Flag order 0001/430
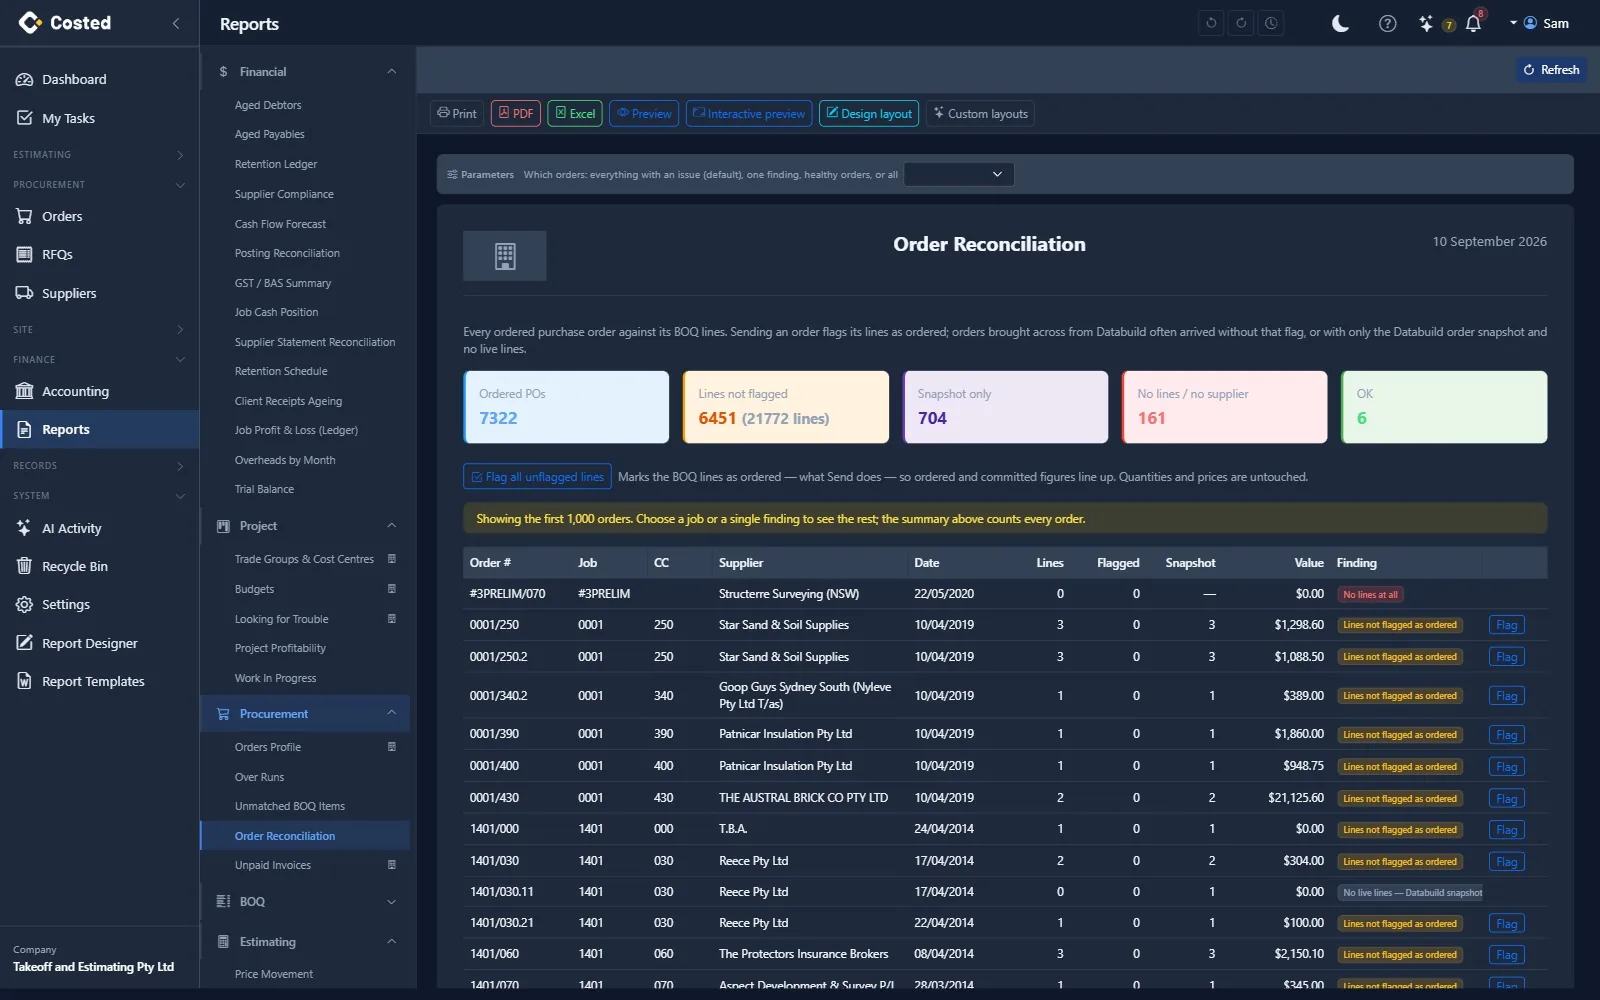The height and width of the screenshot is (1000, 1600). click(1506, 799)
